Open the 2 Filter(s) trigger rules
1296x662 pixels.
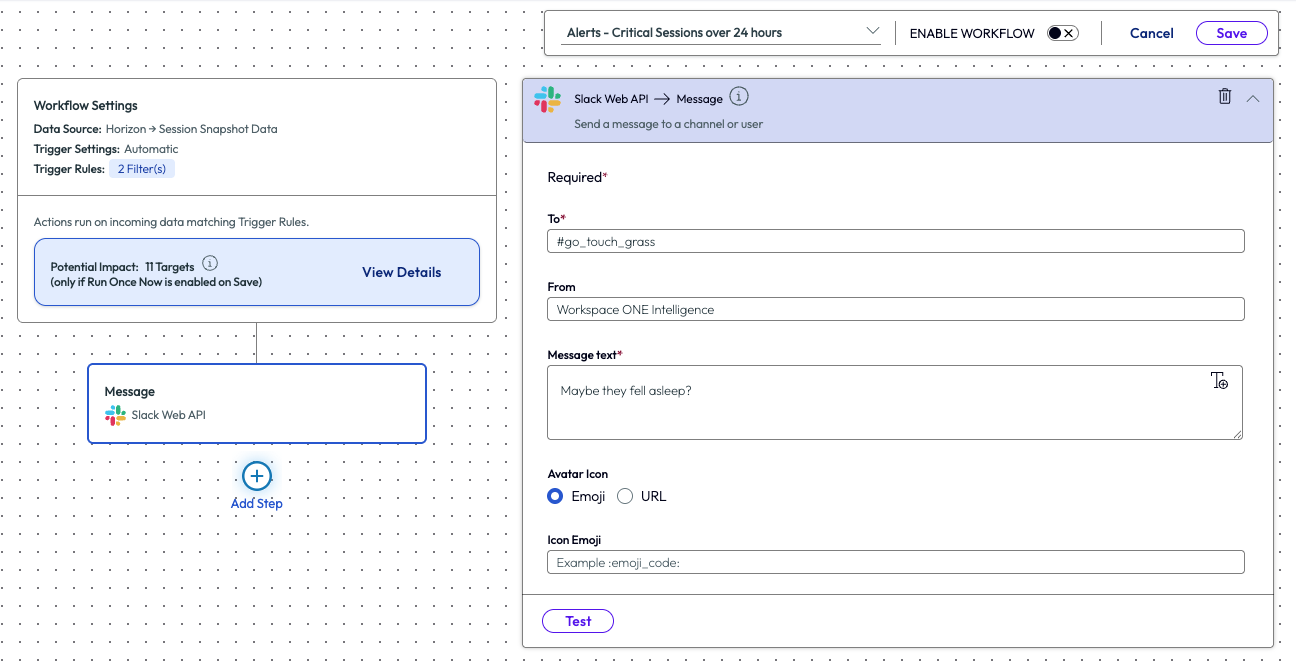point(142,169)
